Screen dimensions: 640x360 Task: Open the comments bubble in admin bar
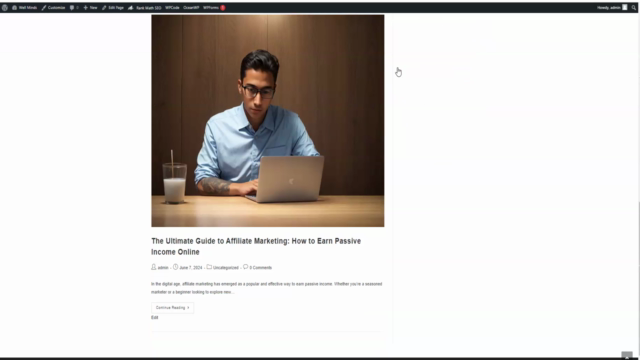coord(74,7)
